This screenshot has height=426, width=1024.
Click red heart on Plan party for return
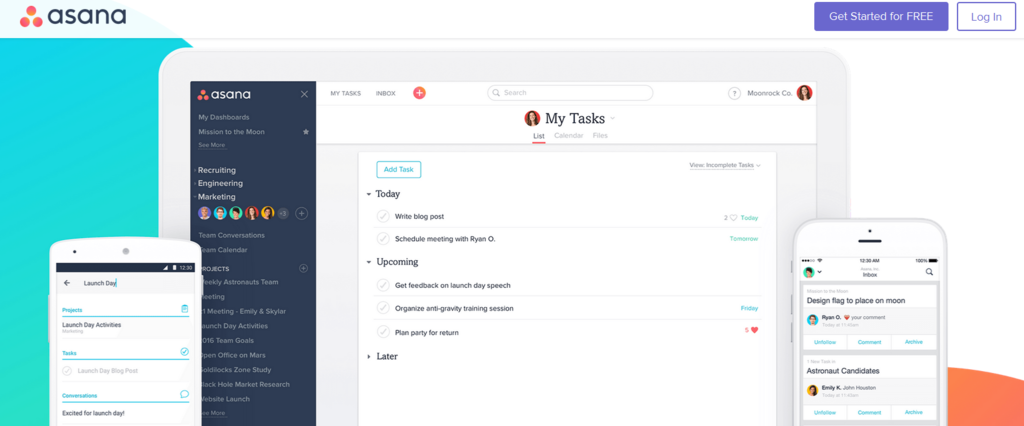click(754, 330)
